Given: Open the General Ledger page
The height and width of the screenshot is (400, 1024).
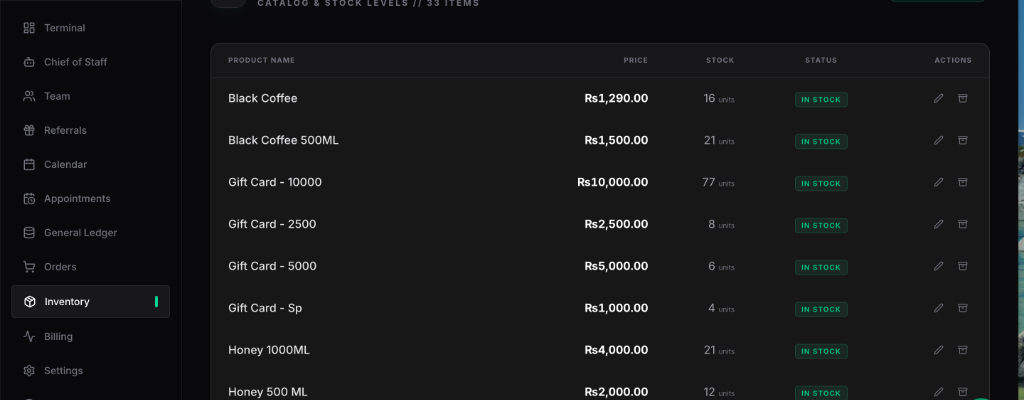Looking at the screenshot, I should [80, 232].
